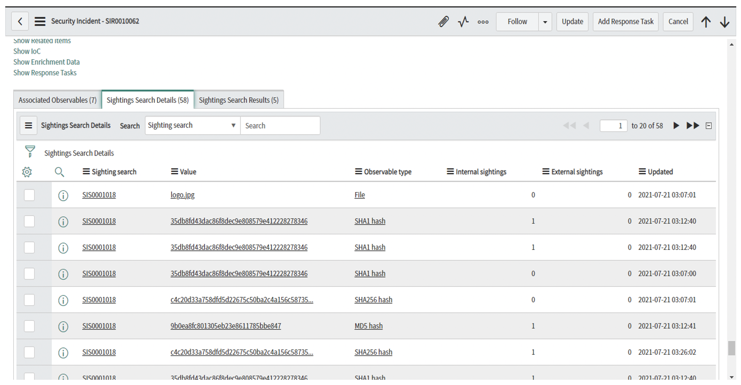Open more options ellipsis icon in header

click(x=483, y=22)
